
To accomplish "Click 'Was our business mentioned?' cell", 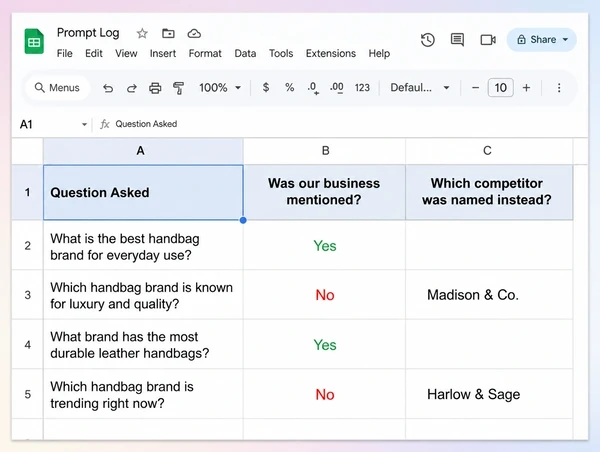I will 324,192.
